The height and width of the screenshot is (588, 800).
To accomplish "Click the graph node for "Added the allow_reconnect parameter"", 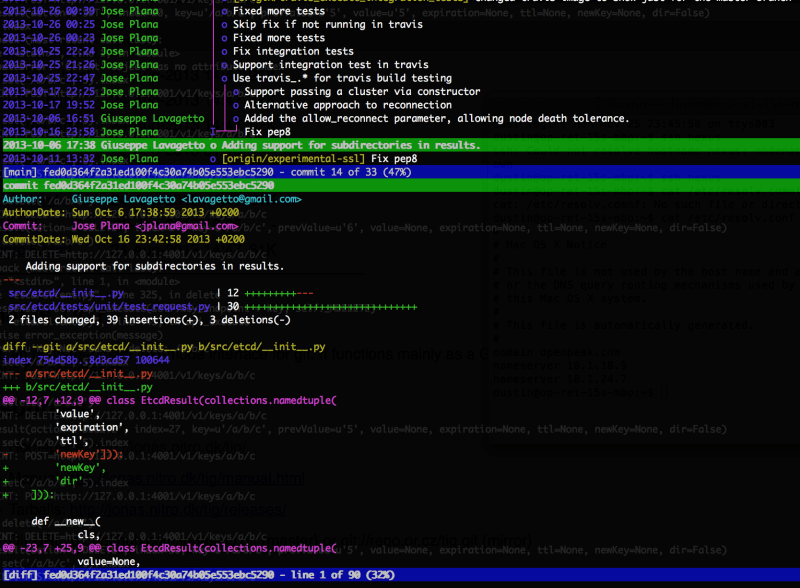I will pyautogui.click(x=236, y=118).
